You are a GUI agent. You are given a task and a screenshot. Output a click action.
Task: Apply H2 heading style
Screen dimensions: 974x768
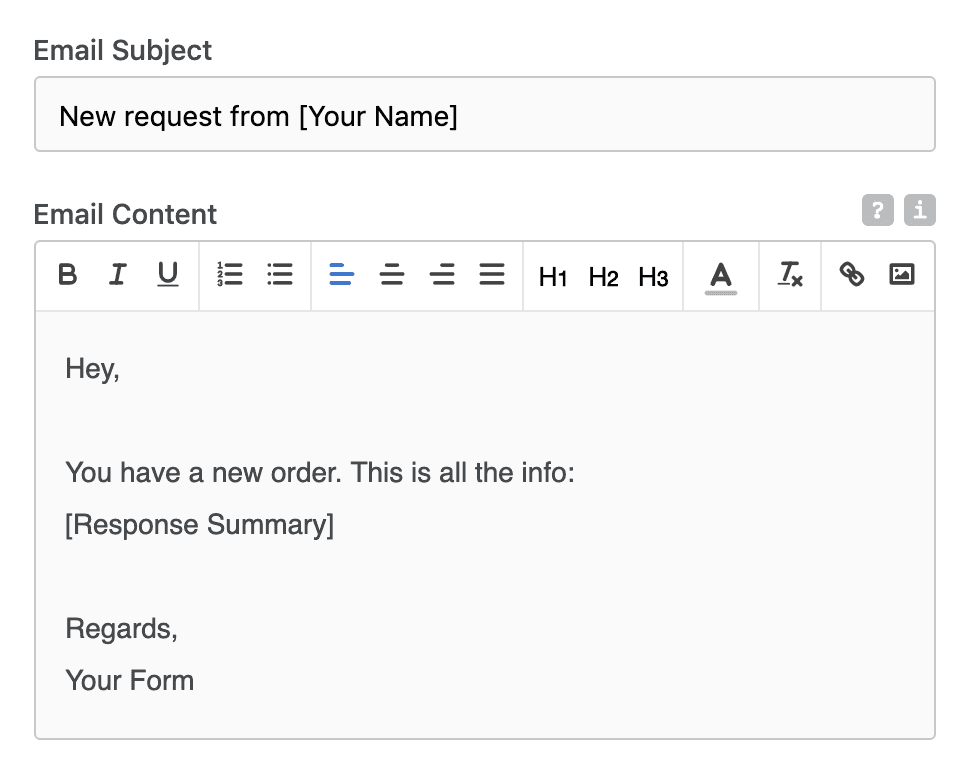(x=603, y=277)
